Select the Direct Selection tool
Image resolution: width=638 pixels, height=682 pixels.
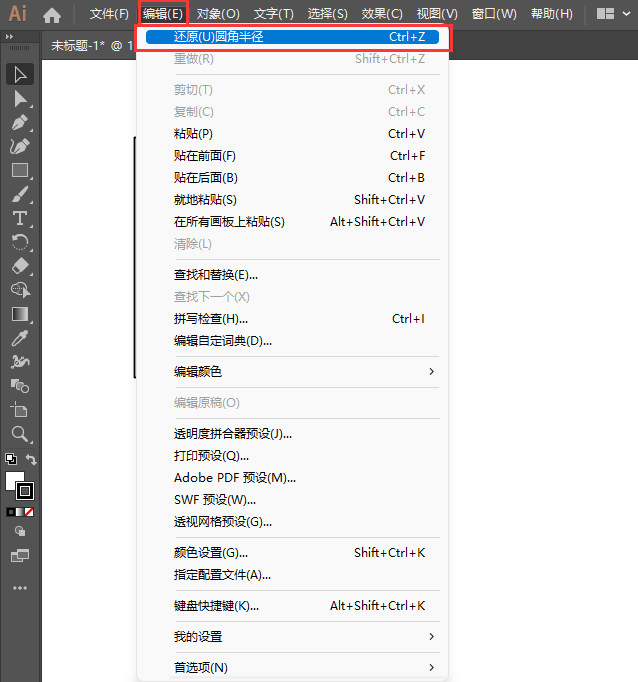point(20,99)
